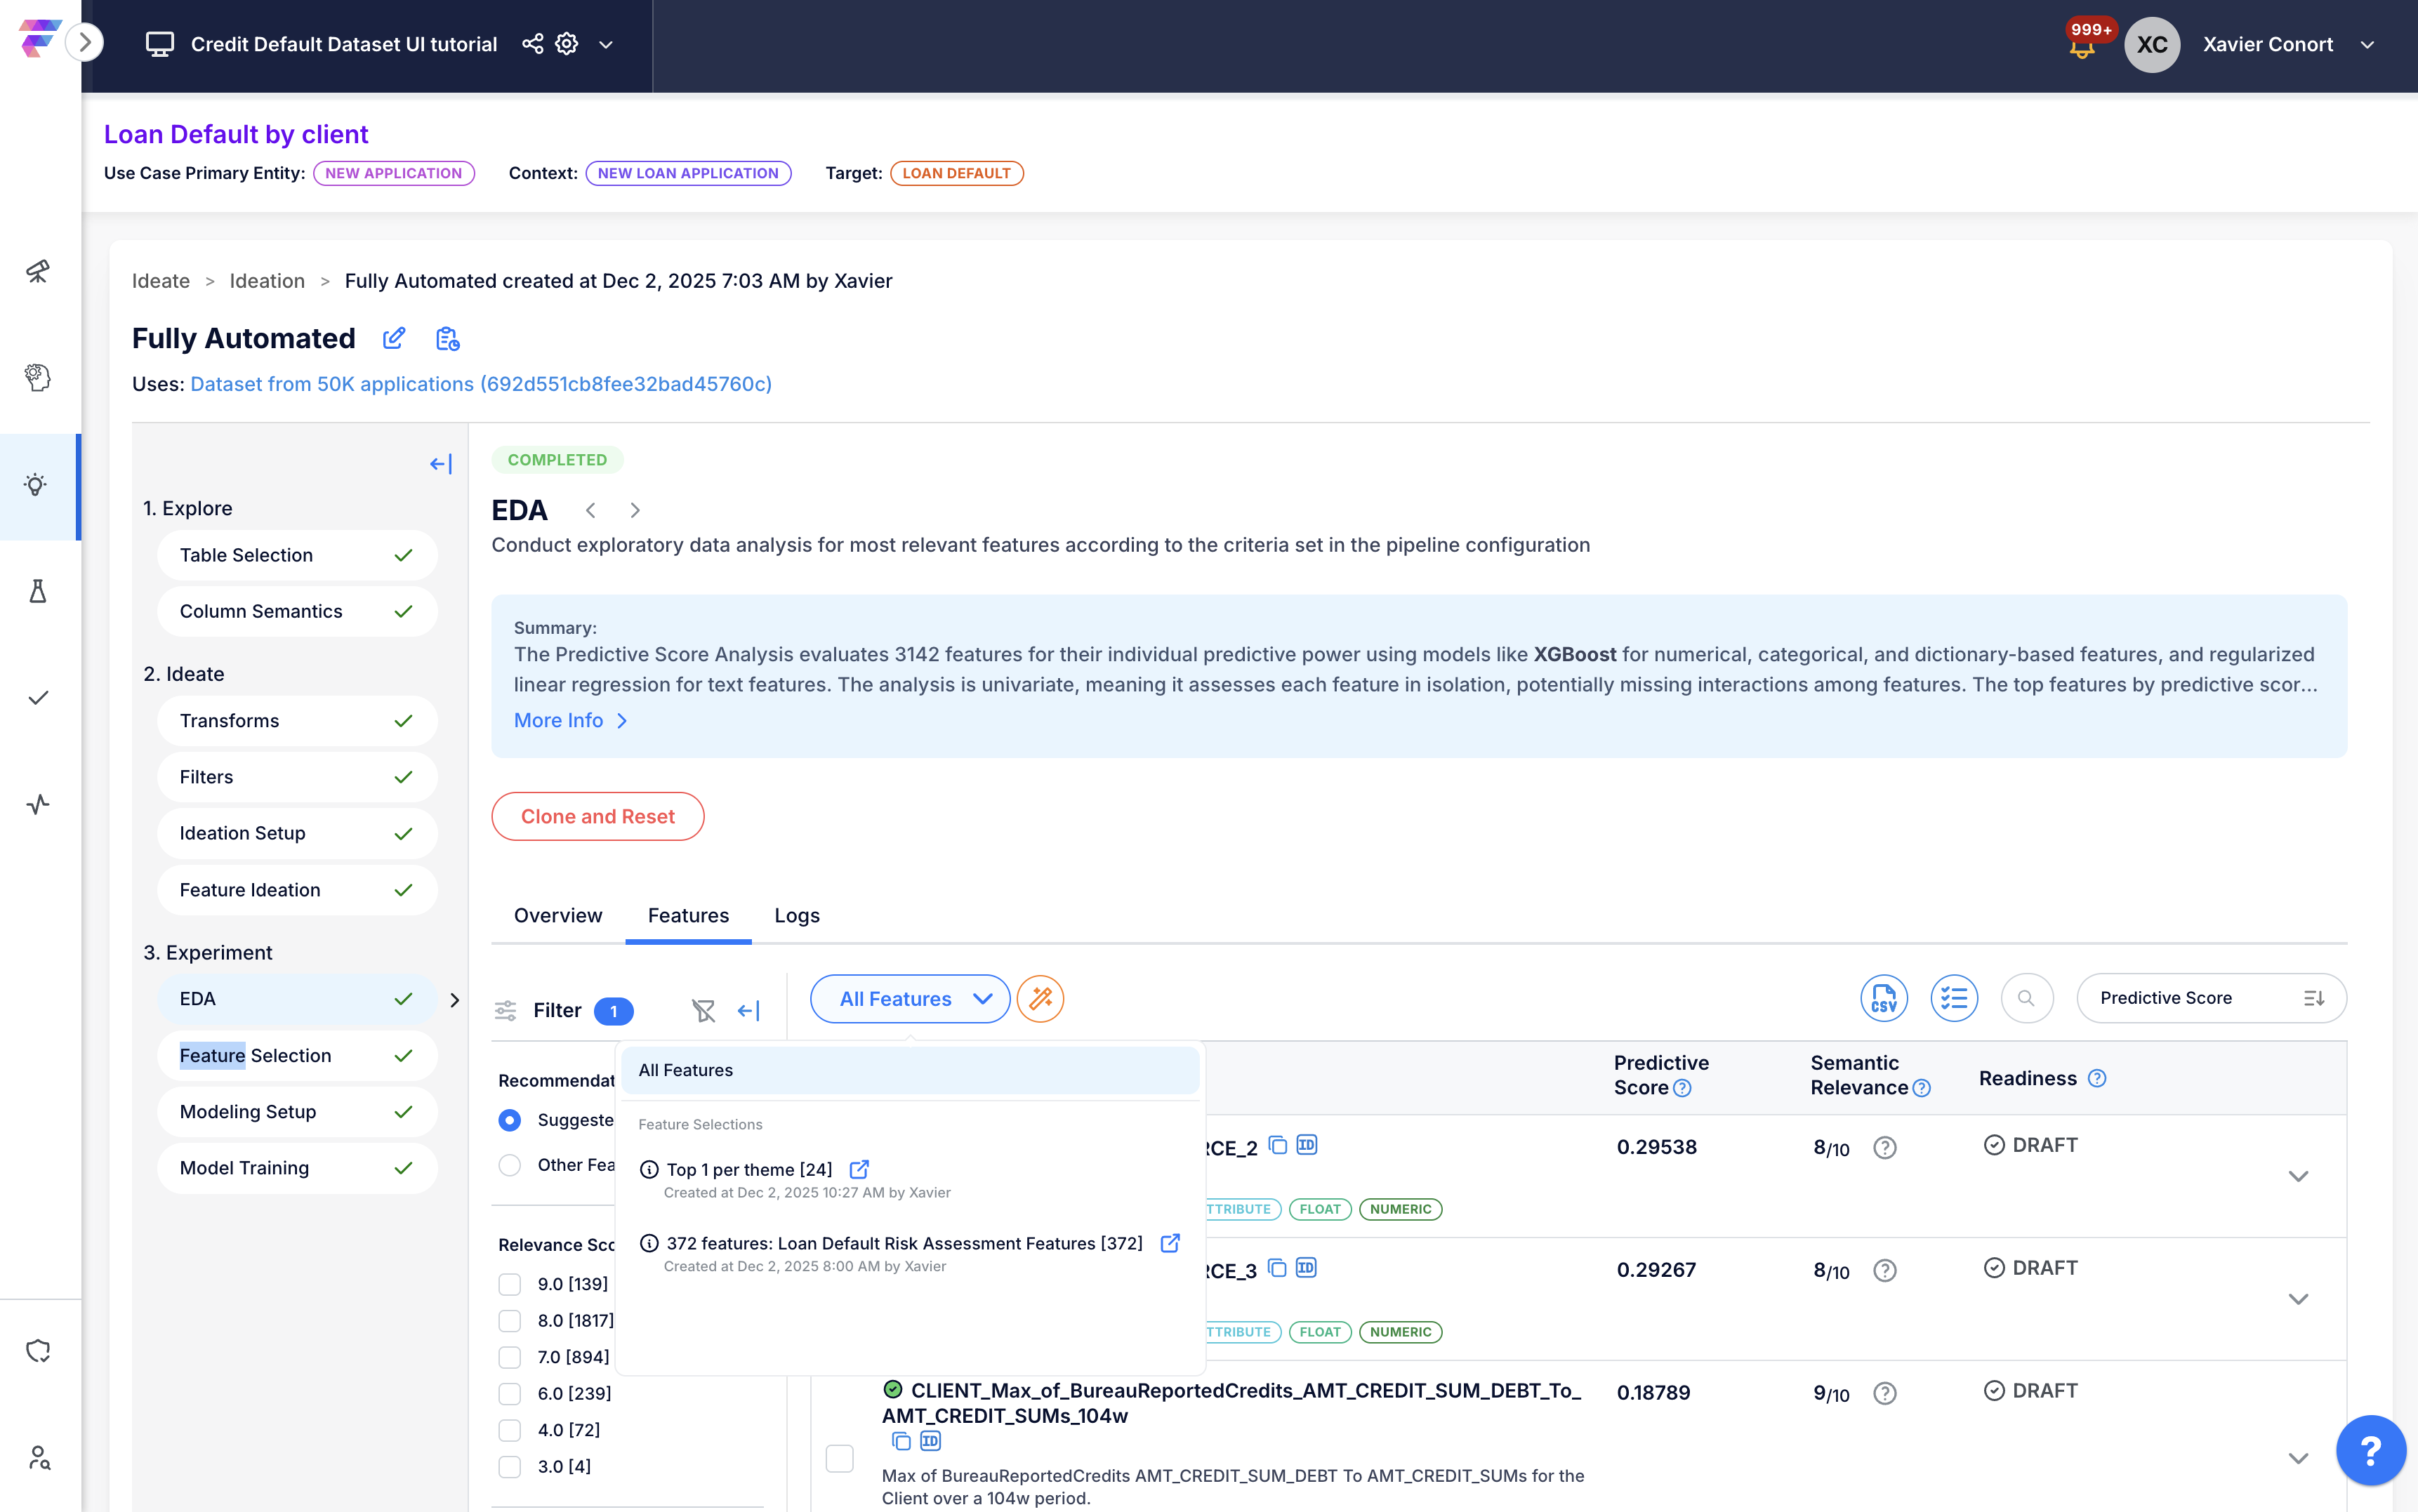Screen dimensions: 2418x1512
Task: Switch to the Overview tab
Action: (x=557, y=915)
